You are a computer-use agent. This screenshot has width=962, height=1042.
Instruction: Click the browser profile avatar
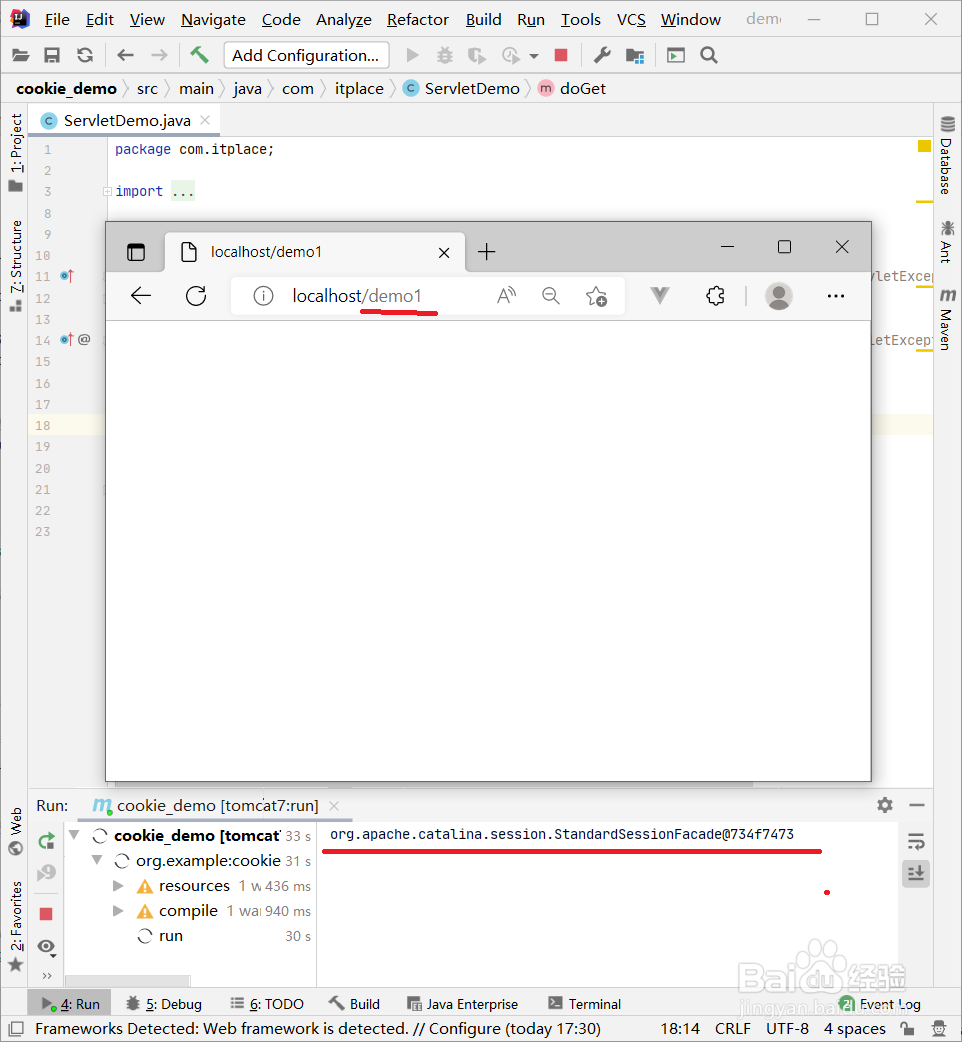(x=779, y=296)
